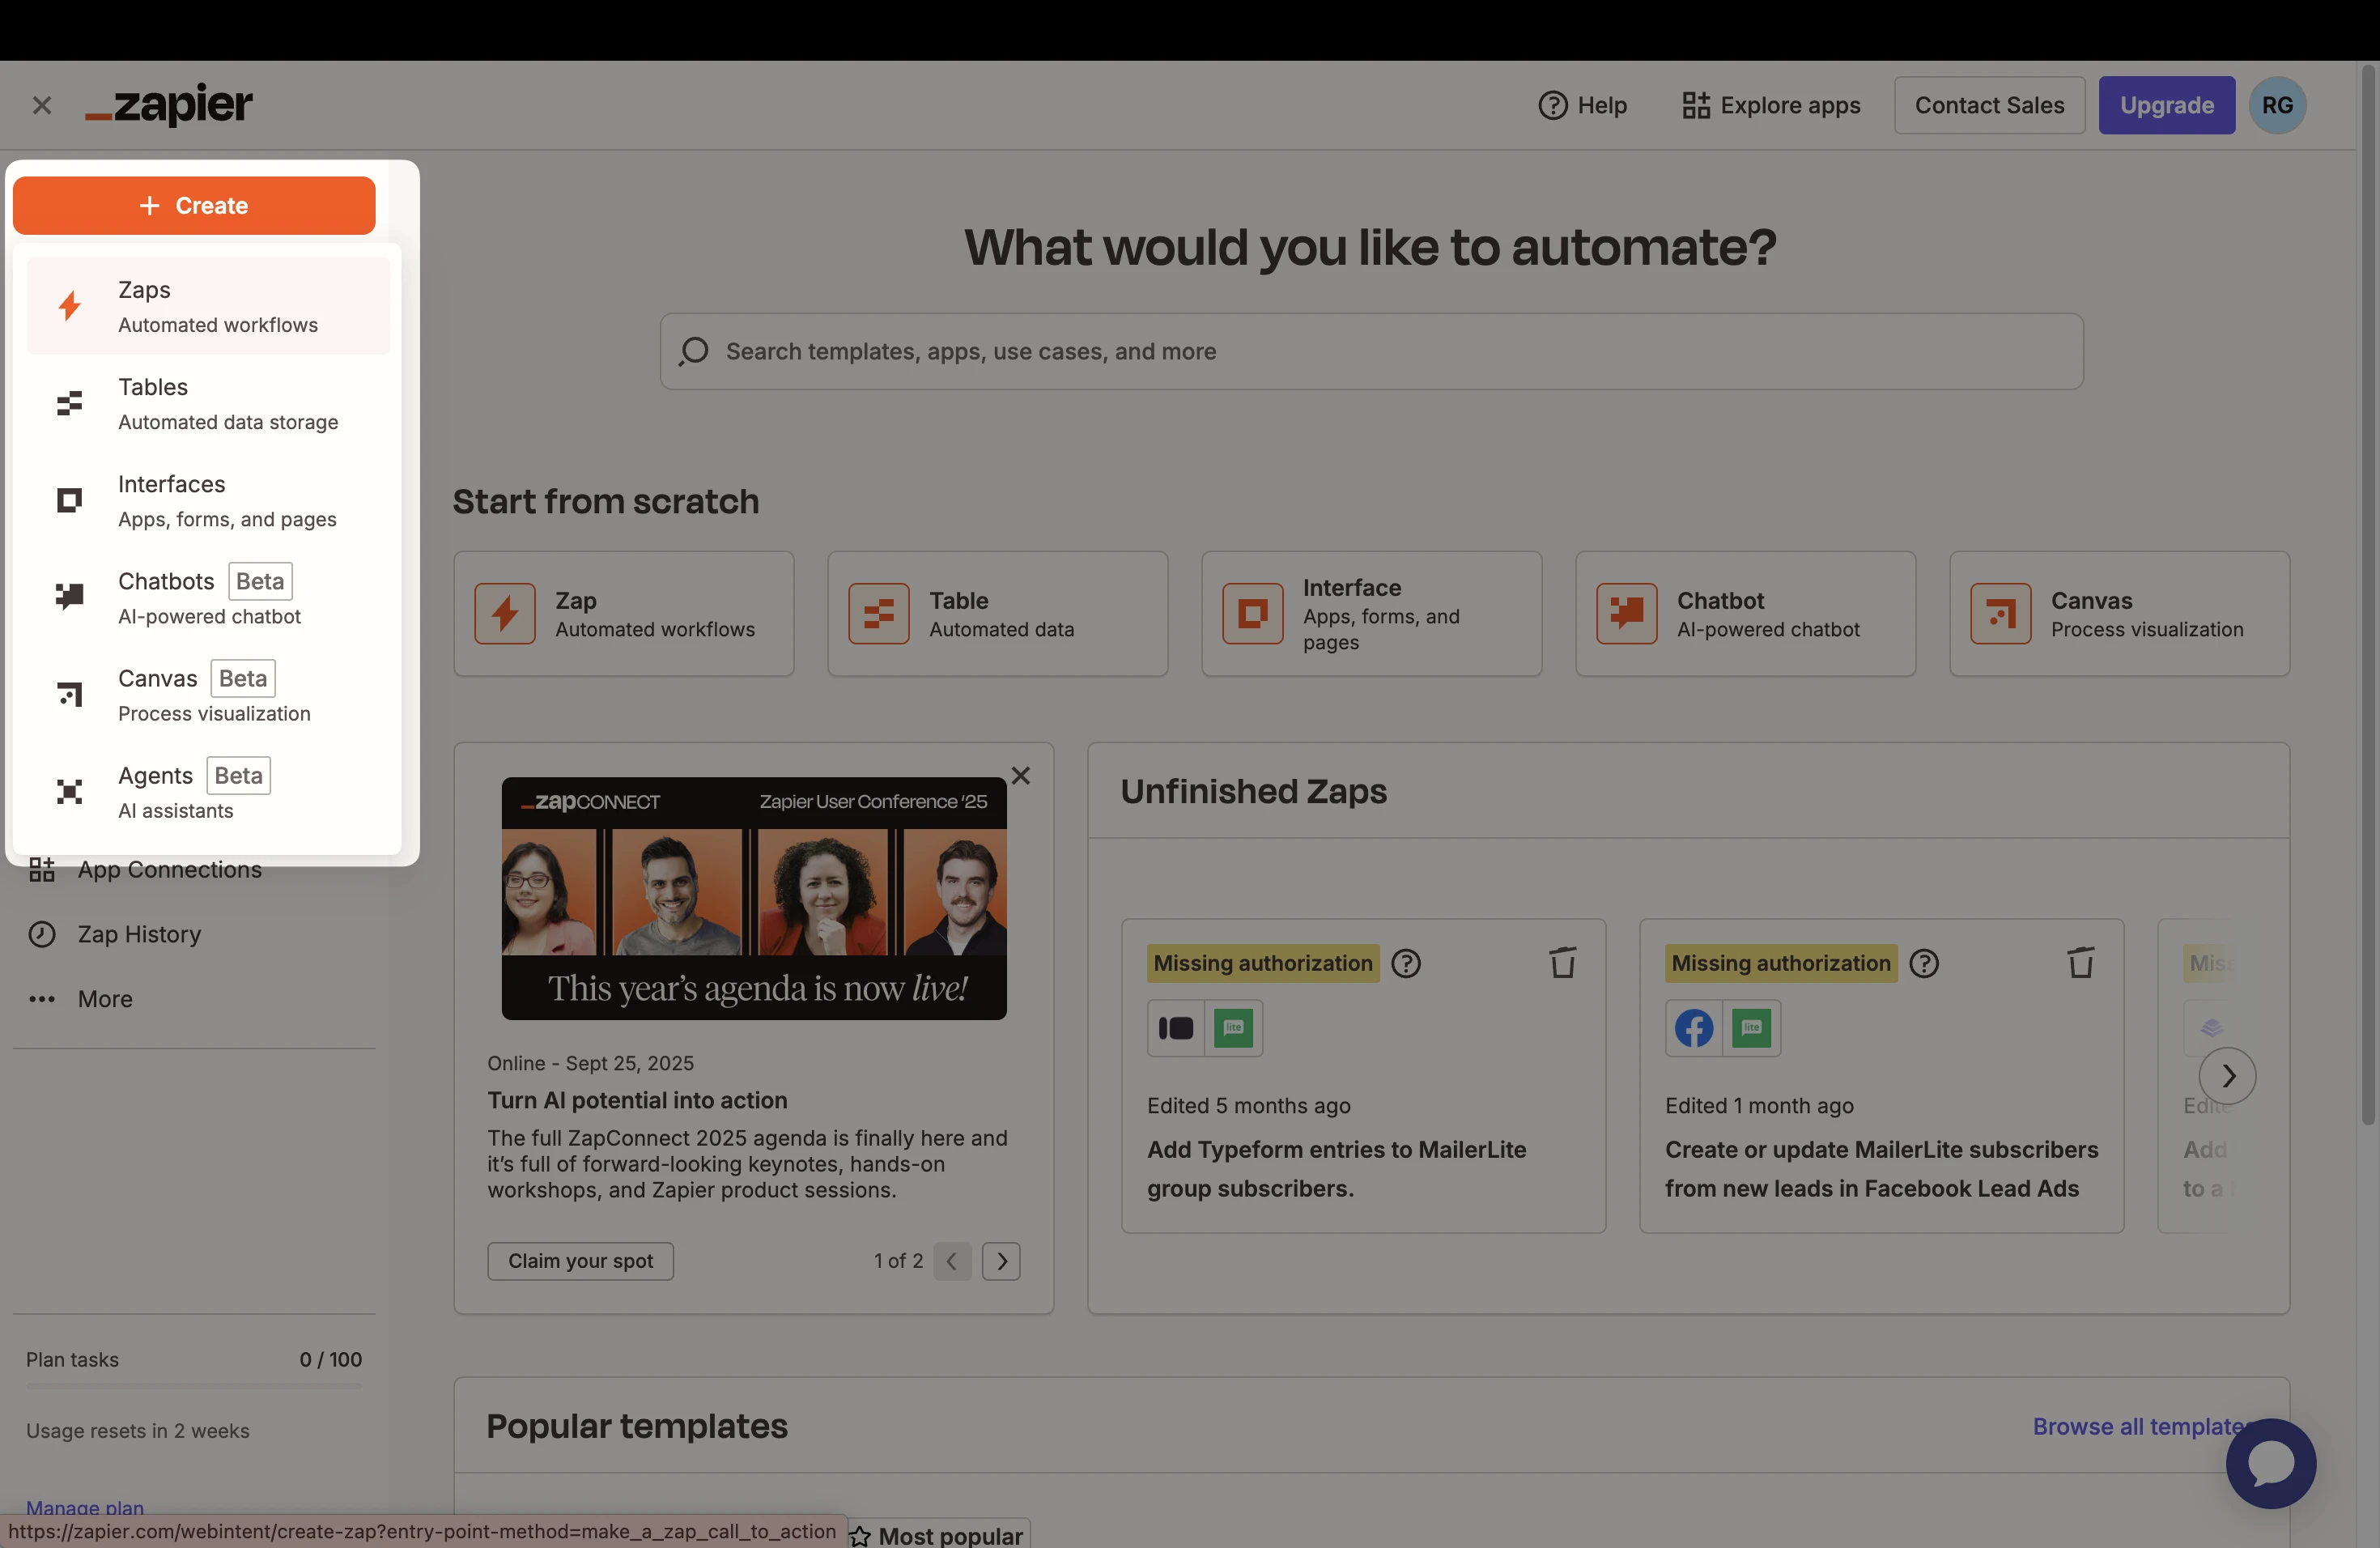Start a Chatbot AI-powered chatbot card

1745,613
